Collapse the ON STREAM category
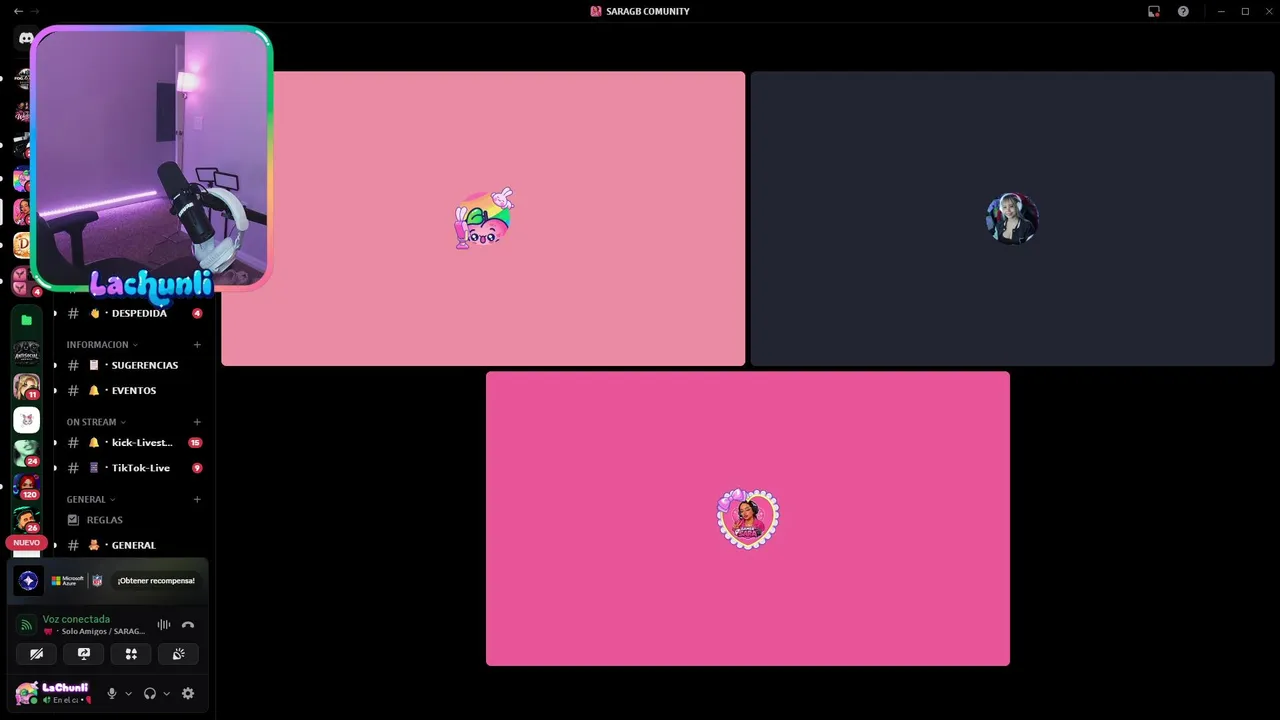The width and height of the screenshot is (1280, 720). click(x=96, y=422)
